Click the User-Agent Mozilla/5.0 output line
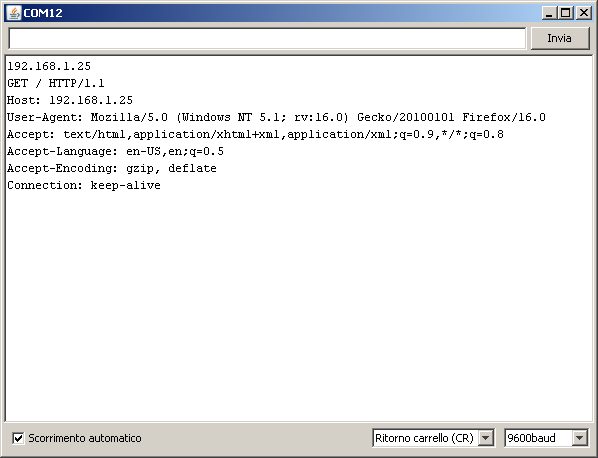The height and width of the screenshot is (458, 598). (276, 117)
